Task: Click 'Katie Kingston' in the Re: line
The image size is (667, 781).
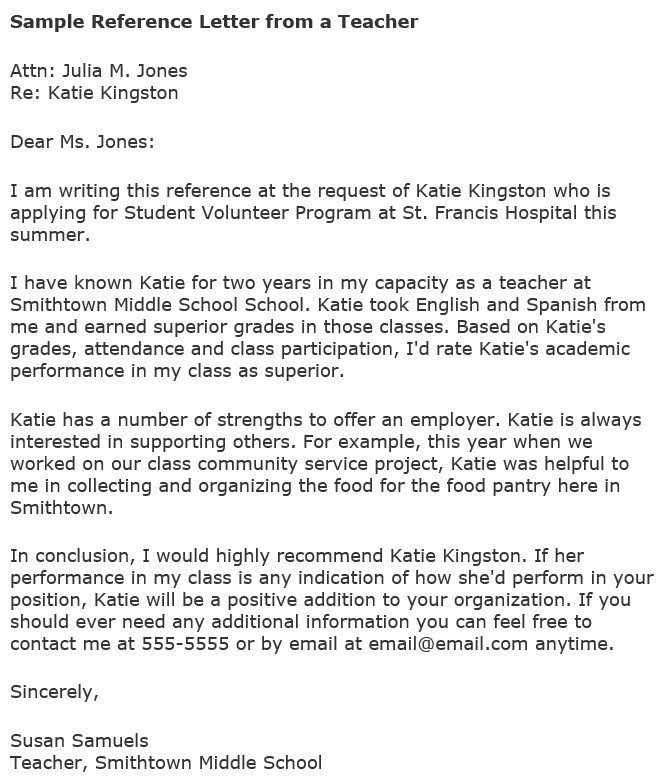Action: tap(113, 93)
